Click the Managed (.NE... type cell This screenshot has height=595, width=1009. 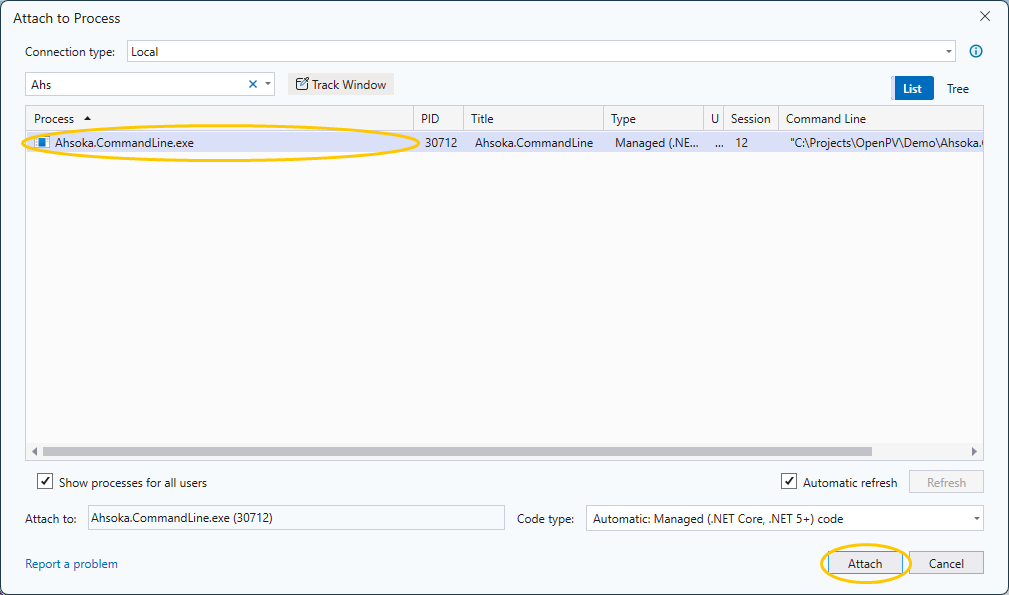tap(656, 143)
